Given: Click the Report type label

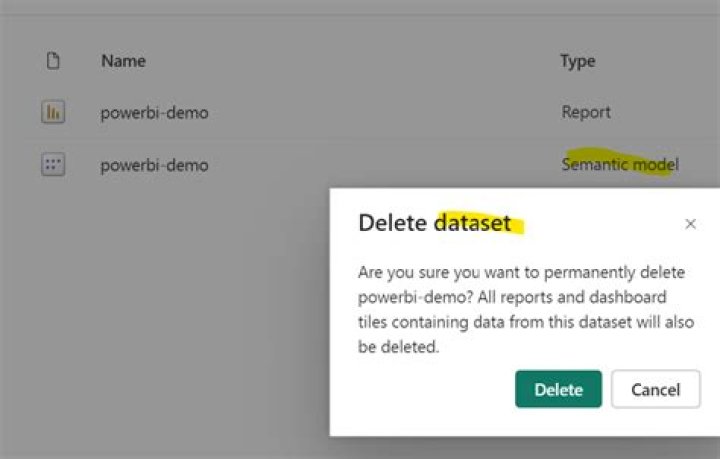Looking at the screenshot, I should [x=586, y=113].
